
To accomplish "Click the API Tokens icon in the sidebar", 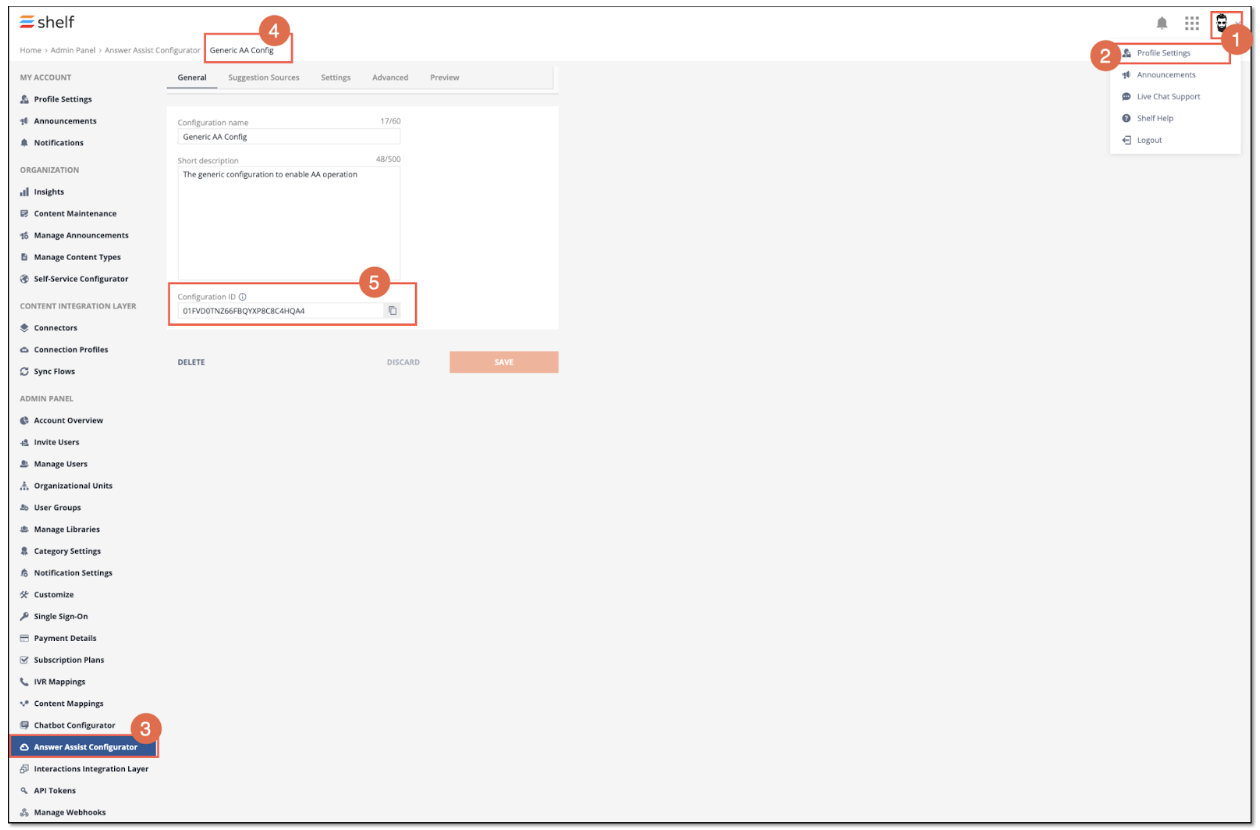I will (x=24, y=791).
